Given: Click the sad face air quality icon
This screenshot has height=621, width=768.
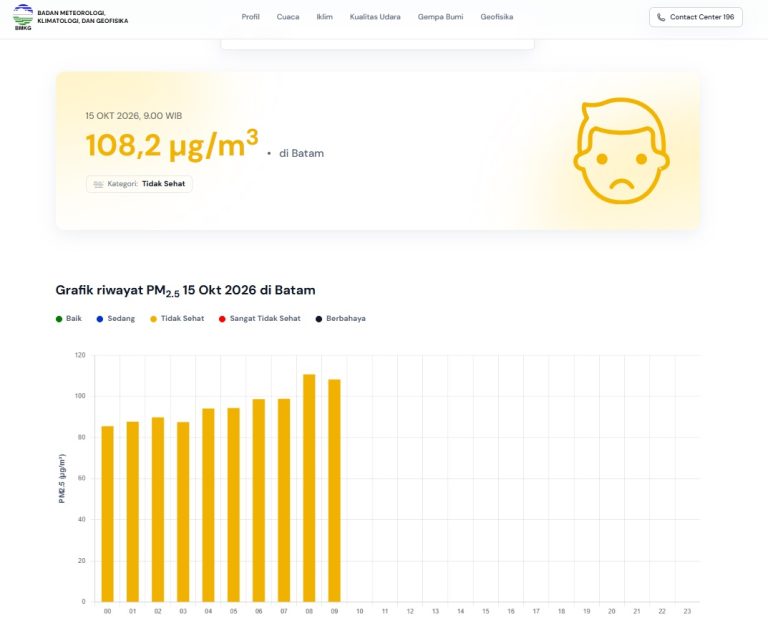Looking at the screenshot, I should 622,150.
